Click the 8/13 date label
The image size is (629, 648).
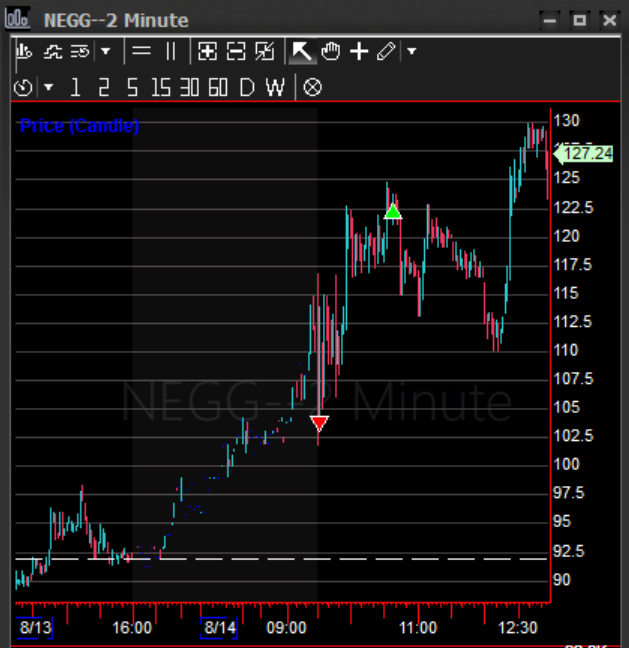(x=36, y=628)
